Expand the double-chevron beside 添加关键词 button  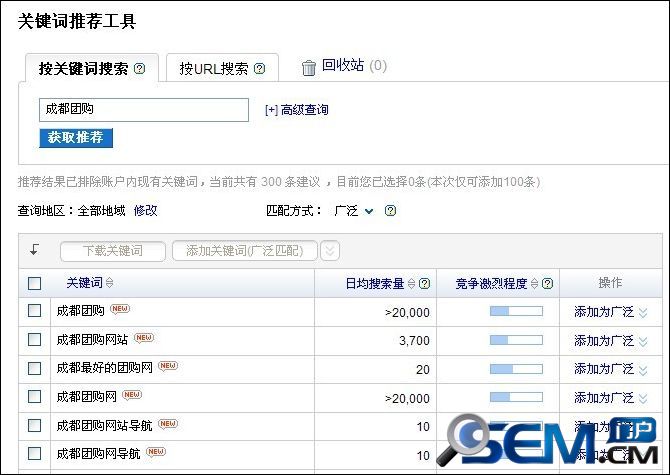pos(330,251)
